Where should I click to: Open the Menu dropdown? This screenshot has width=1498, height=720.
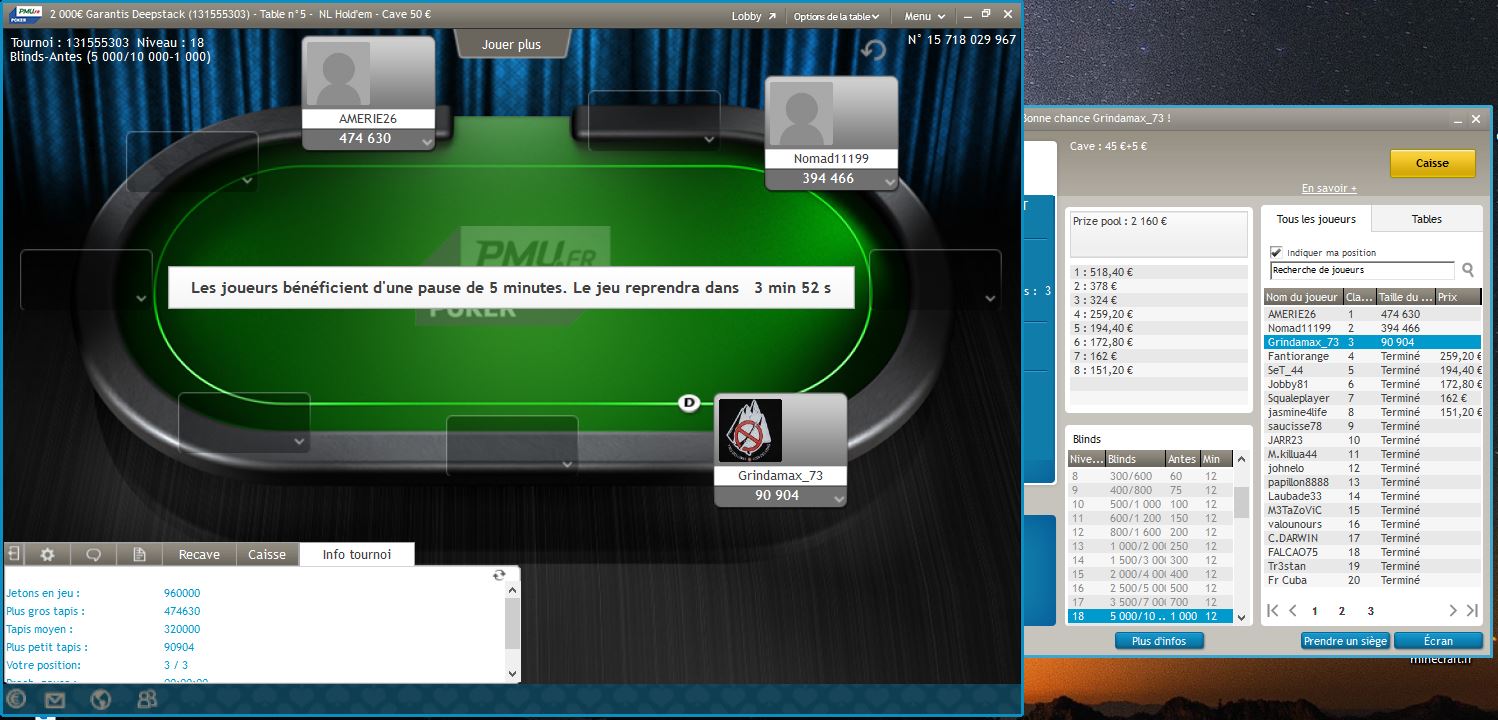coord(924,16)
